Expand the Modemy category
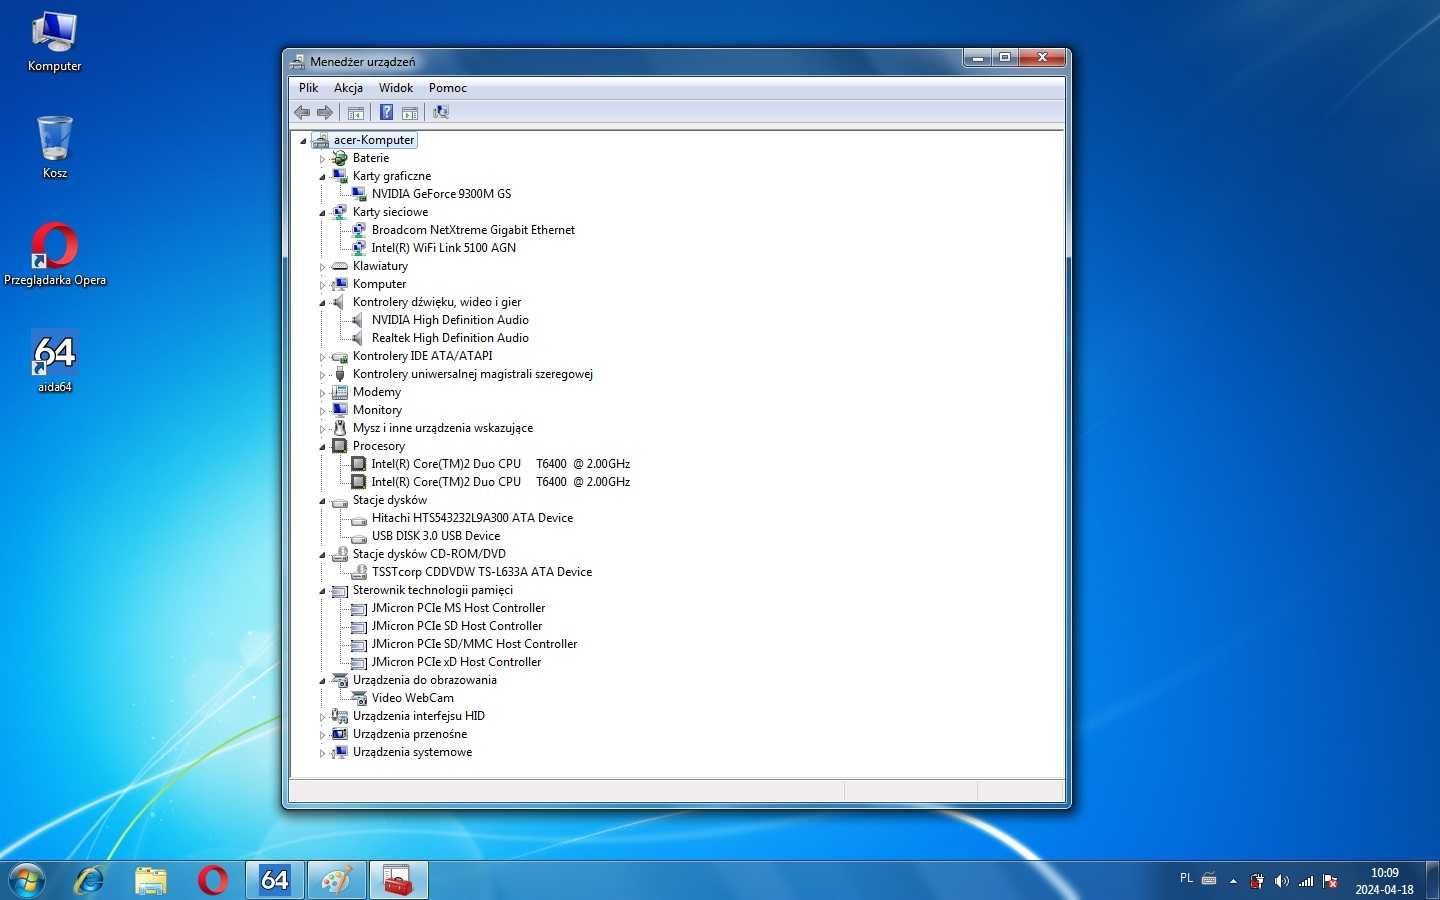The width and height of the screenshot is (1440, 900). [322, 393]
